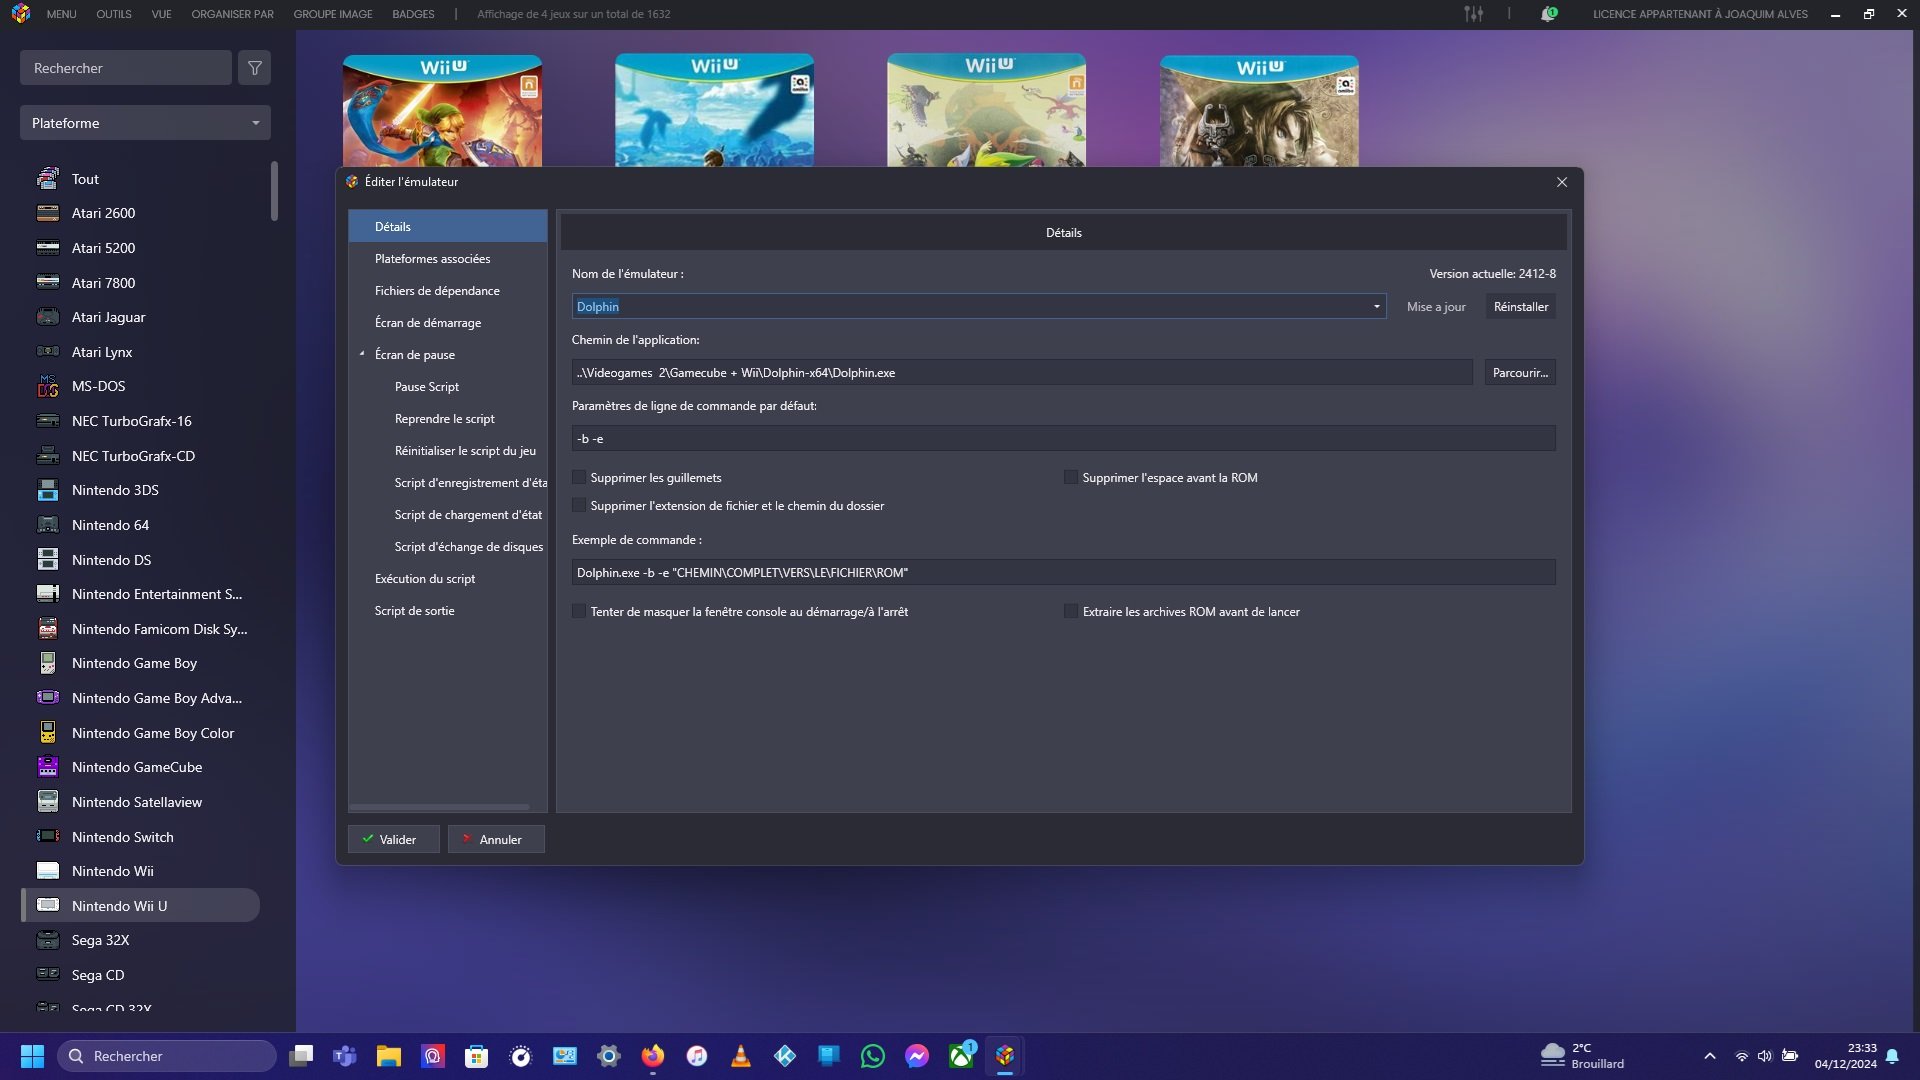Show hidden system tray icons chevron

[1710, 1056]
